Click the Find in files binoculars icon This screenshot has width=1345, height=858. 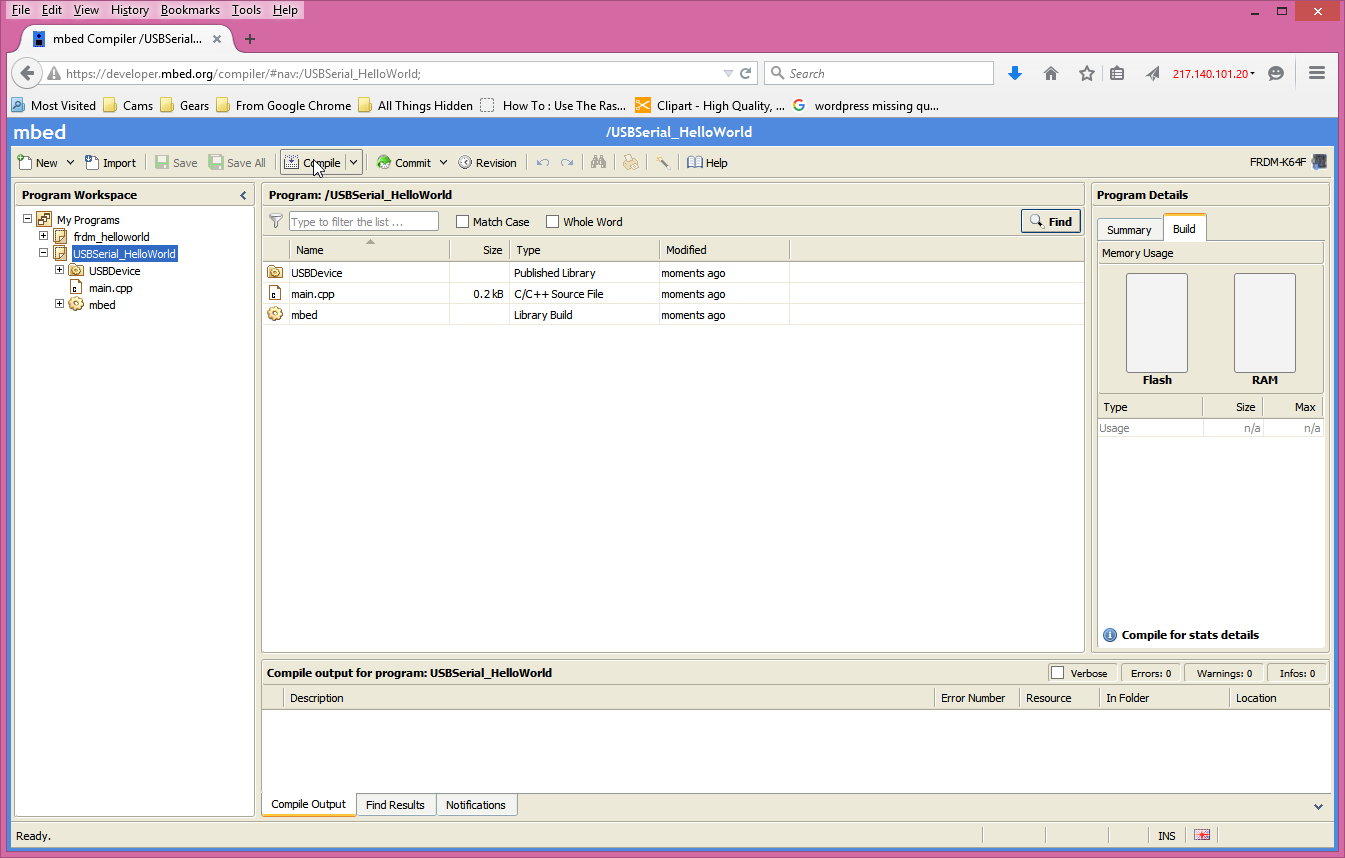point(597,162)
